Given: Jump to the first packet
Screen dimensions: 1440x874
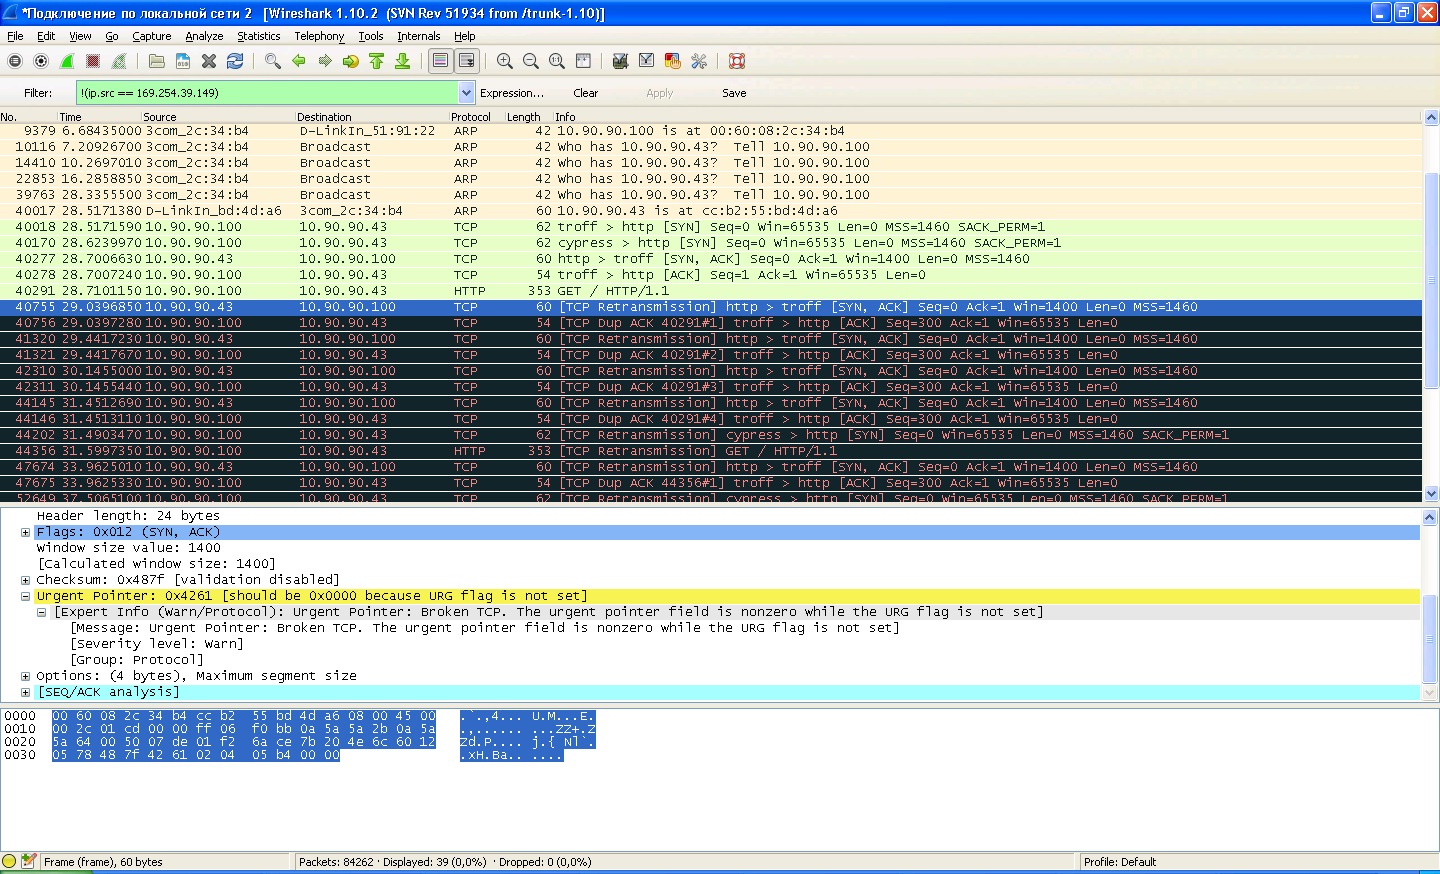Looking at the screenshot, I should tap(377, 61).
